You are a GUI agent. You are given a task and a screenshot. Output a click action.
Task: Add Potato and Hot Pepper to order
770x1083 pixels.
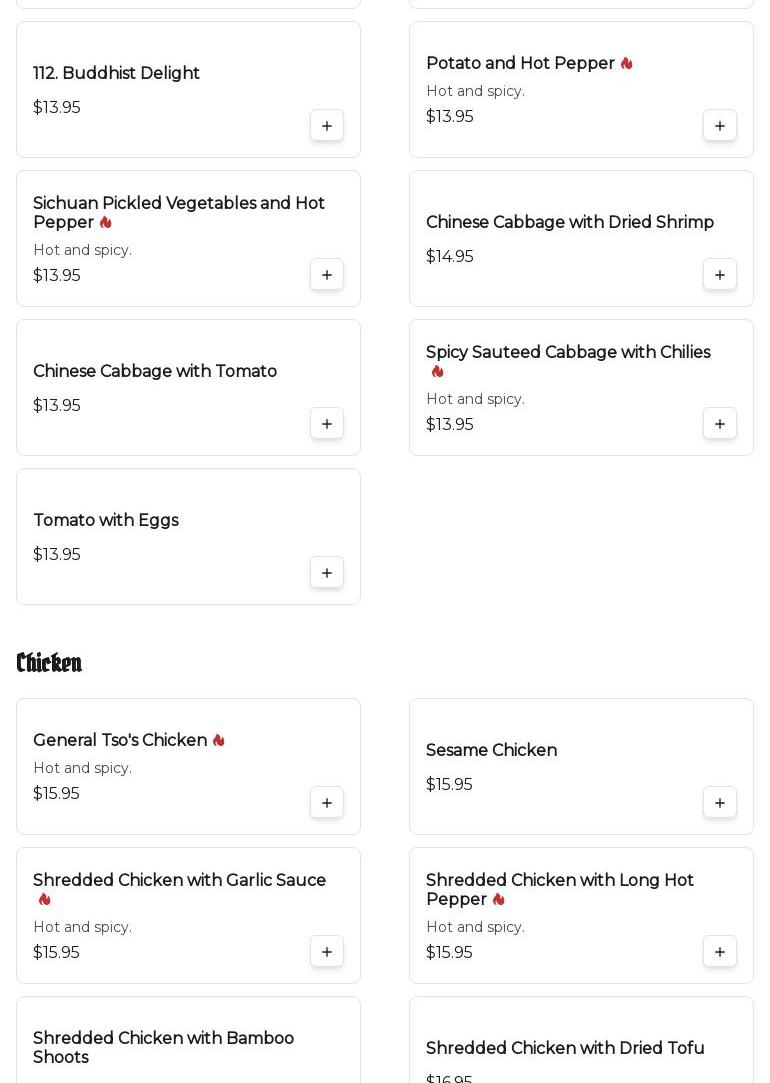pos(720,126)
